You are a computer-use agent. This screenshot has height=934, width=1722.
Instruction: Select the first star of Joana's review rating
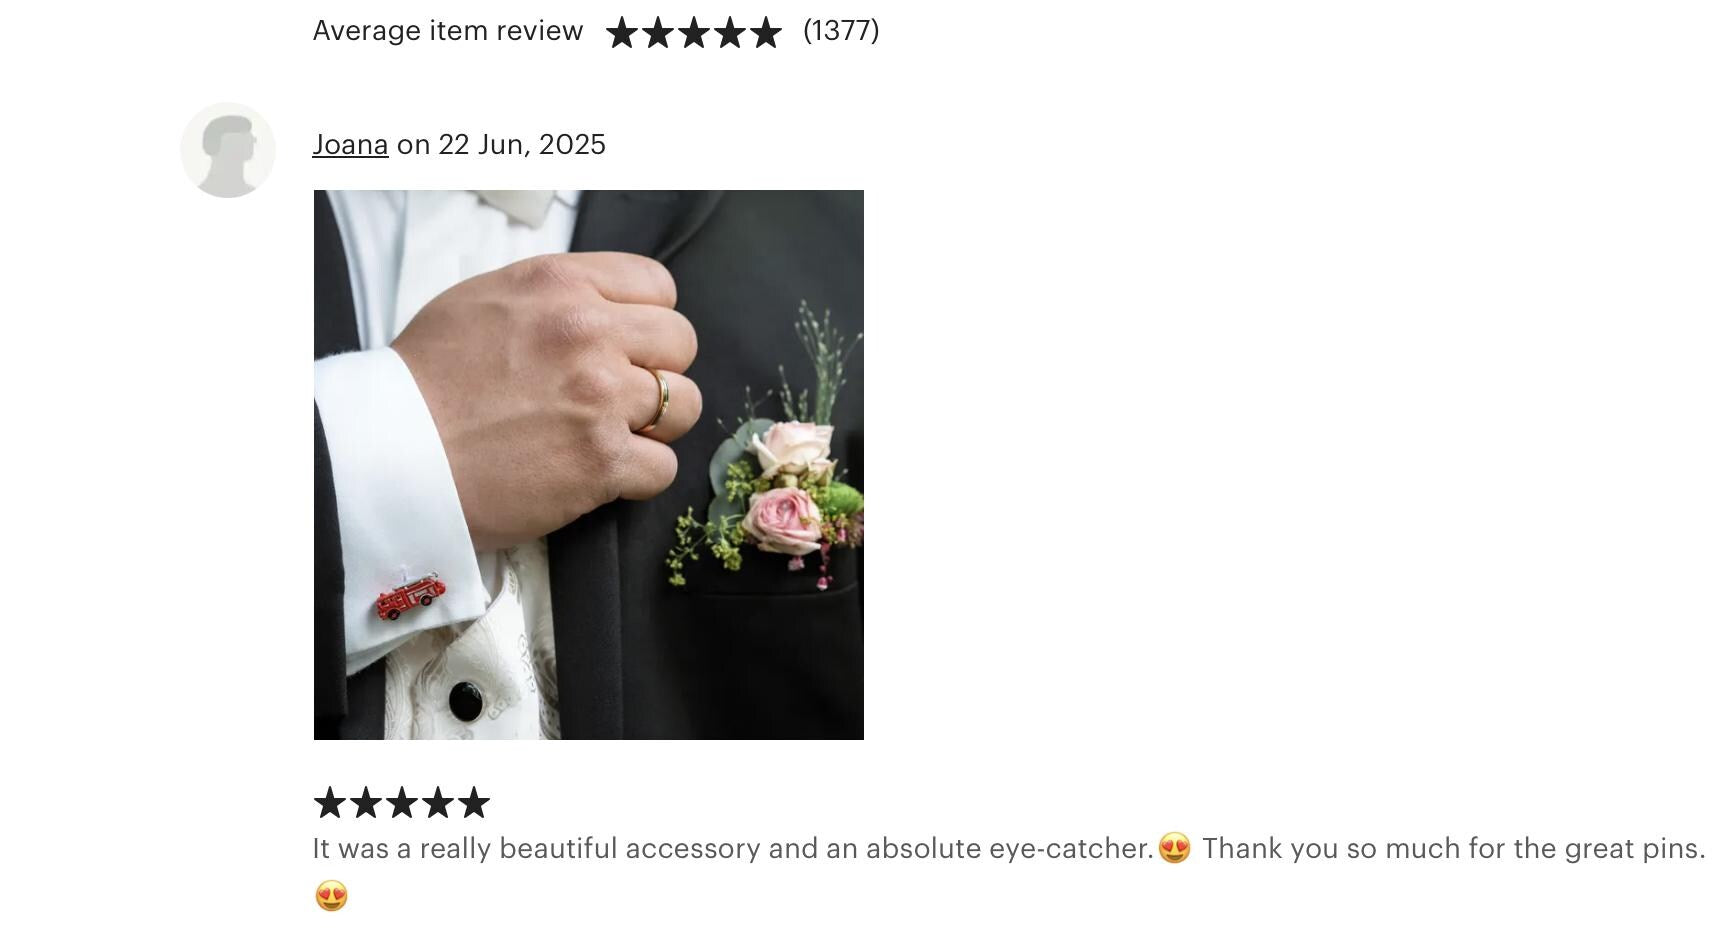point(330,802)
